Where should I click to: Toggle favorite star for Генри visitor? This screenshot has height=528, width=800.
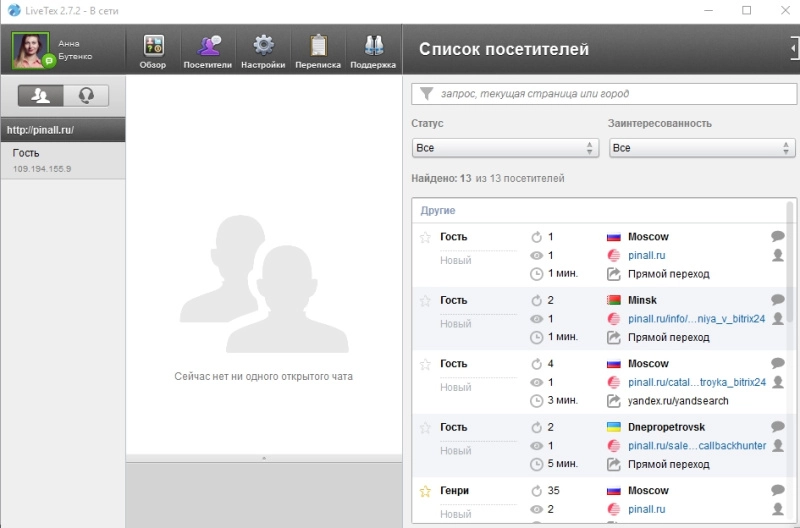pos(424,492)
